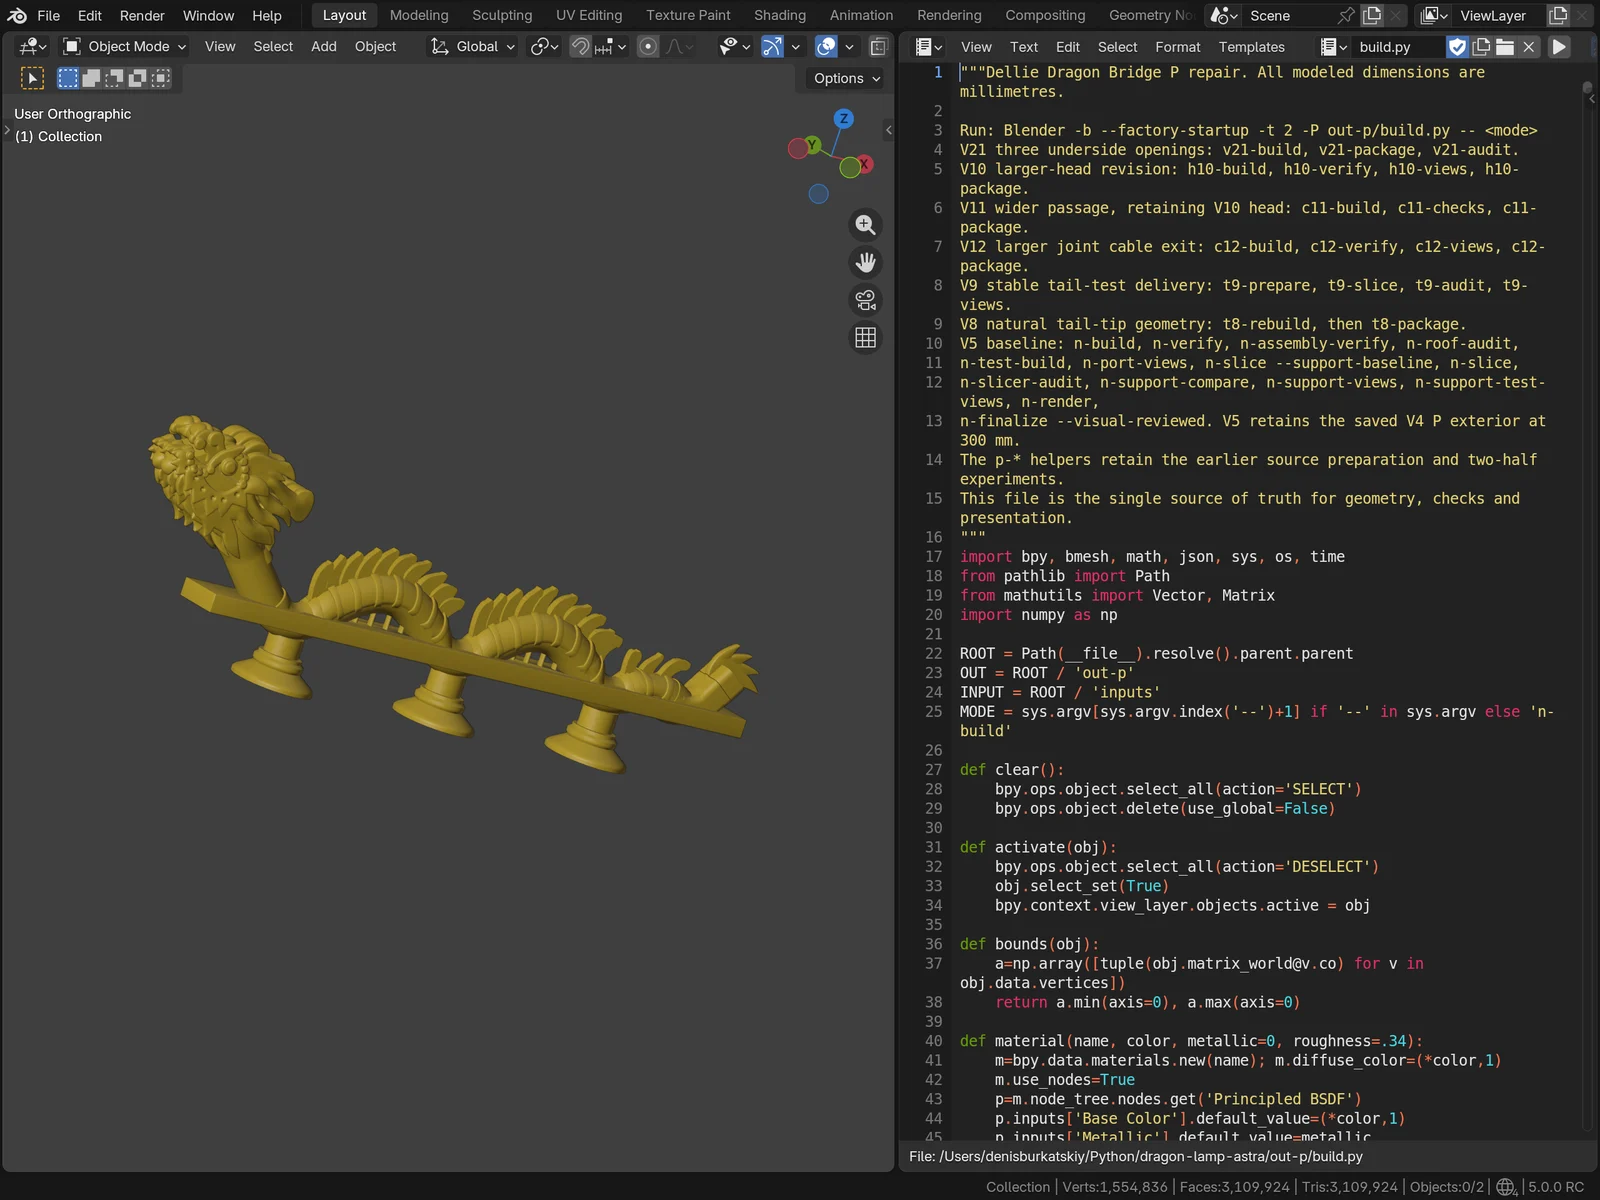1600x1200 pixels.
Task: Expand the viewport Options dropdown
Action: (847, 78)
